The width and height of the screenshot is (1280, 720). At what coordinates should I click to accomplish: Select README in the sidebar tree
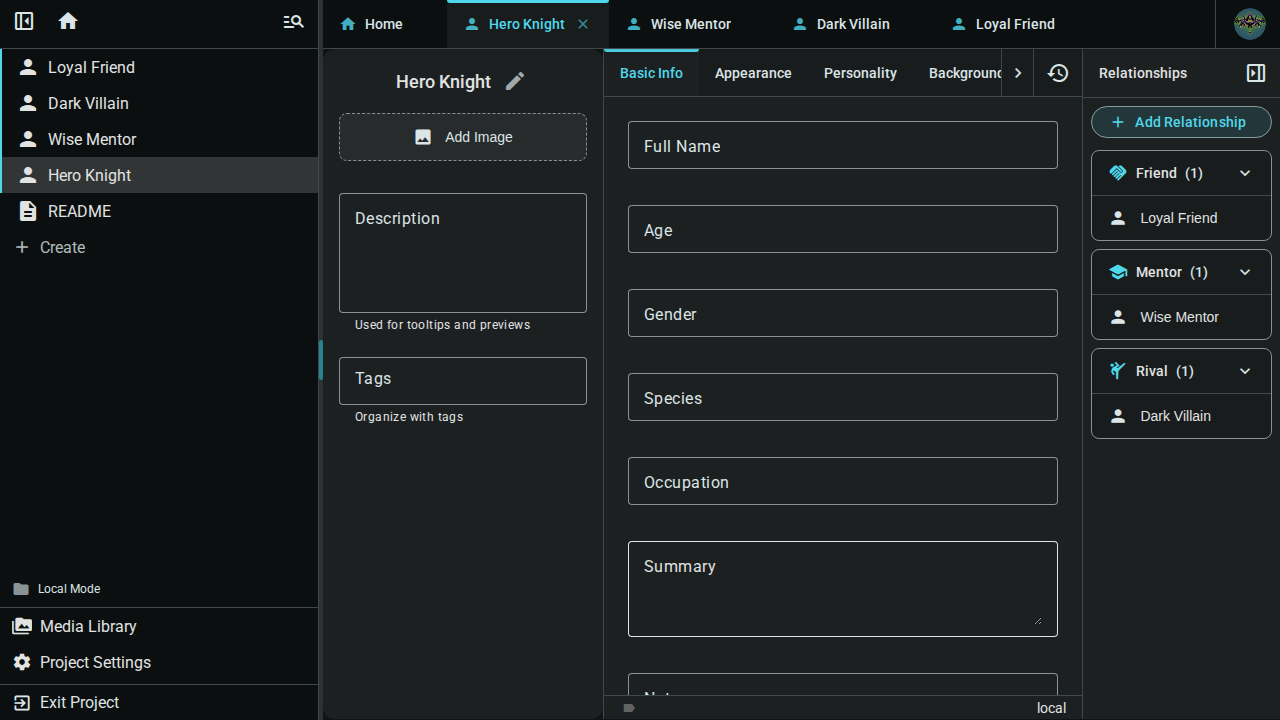coord(79,211)
